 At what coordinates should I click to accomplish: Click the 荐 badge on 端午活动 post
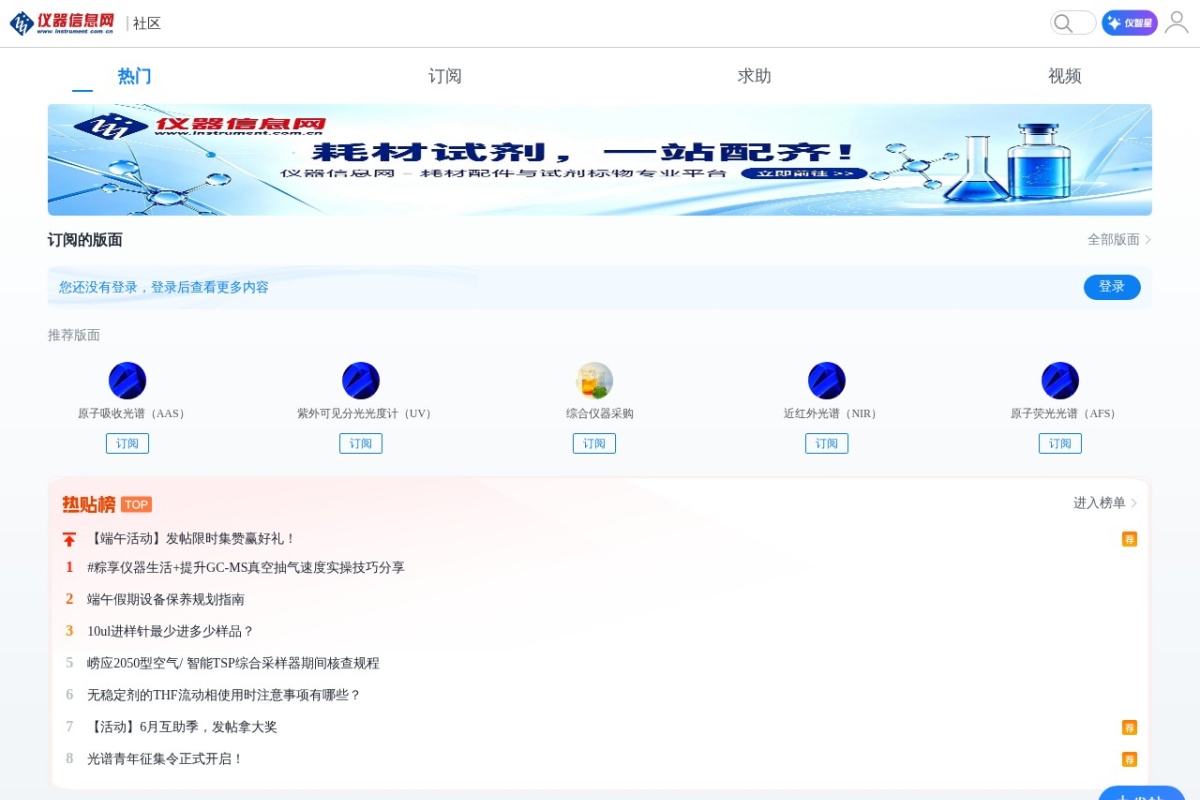click(x=1129, y=539)
